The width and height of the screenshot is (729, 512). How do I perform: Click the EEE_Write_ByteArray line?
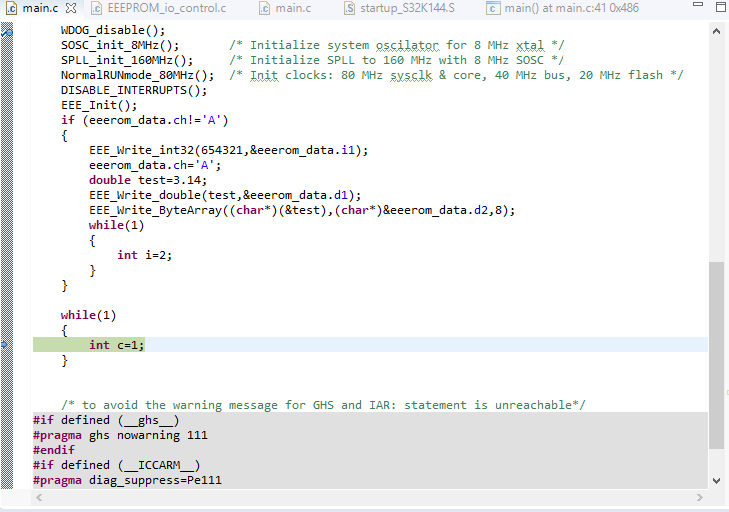coord(302,210)
